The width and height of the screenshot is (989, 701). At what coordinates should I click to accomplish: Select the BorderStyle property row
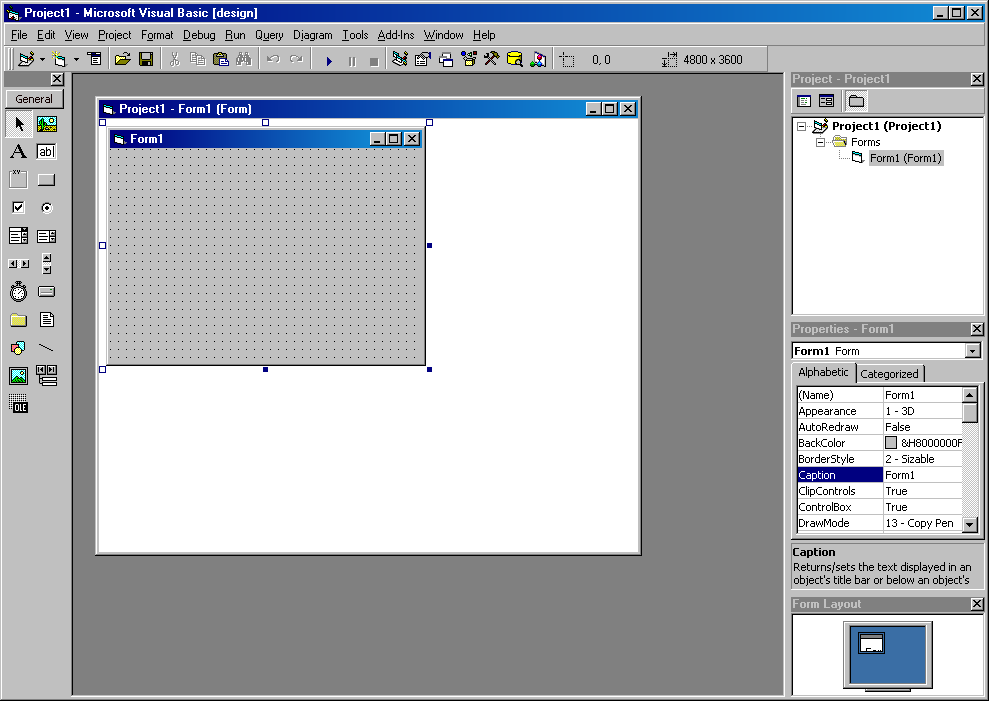[x=879, y=459]
